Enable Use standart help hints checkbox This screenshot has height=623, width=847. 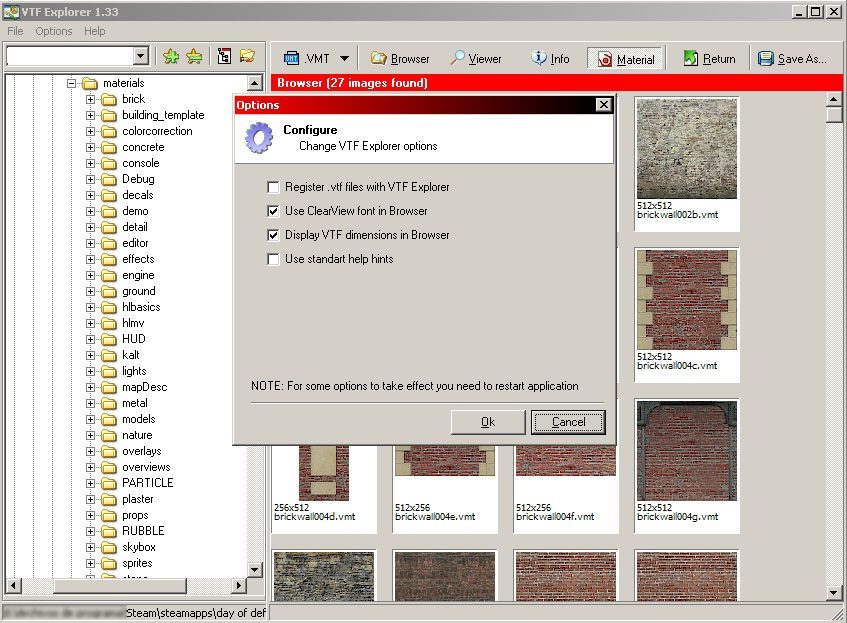coord(273,259)
